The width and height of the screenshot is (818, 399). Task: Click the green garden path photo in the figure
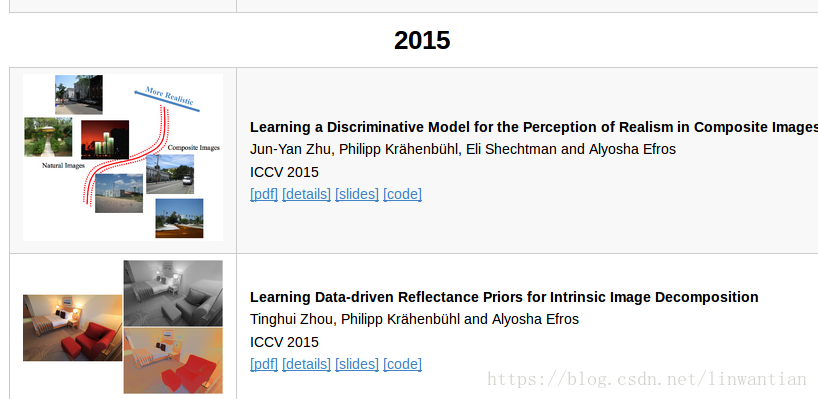(48, 137)
